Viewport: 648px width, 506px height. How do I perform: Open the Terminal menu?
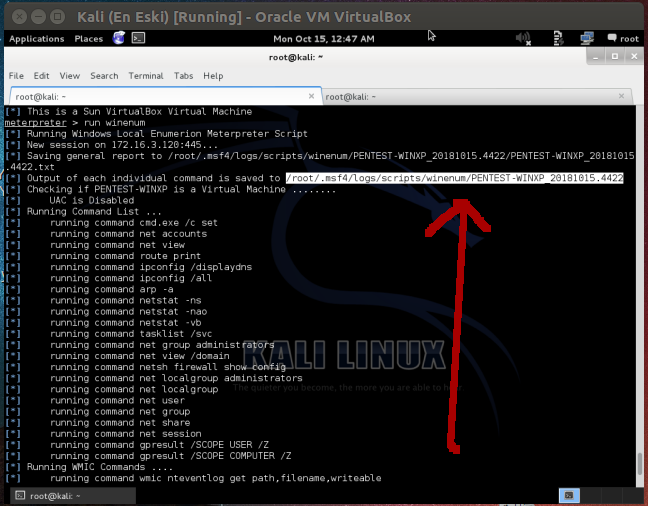click(146, 76)
